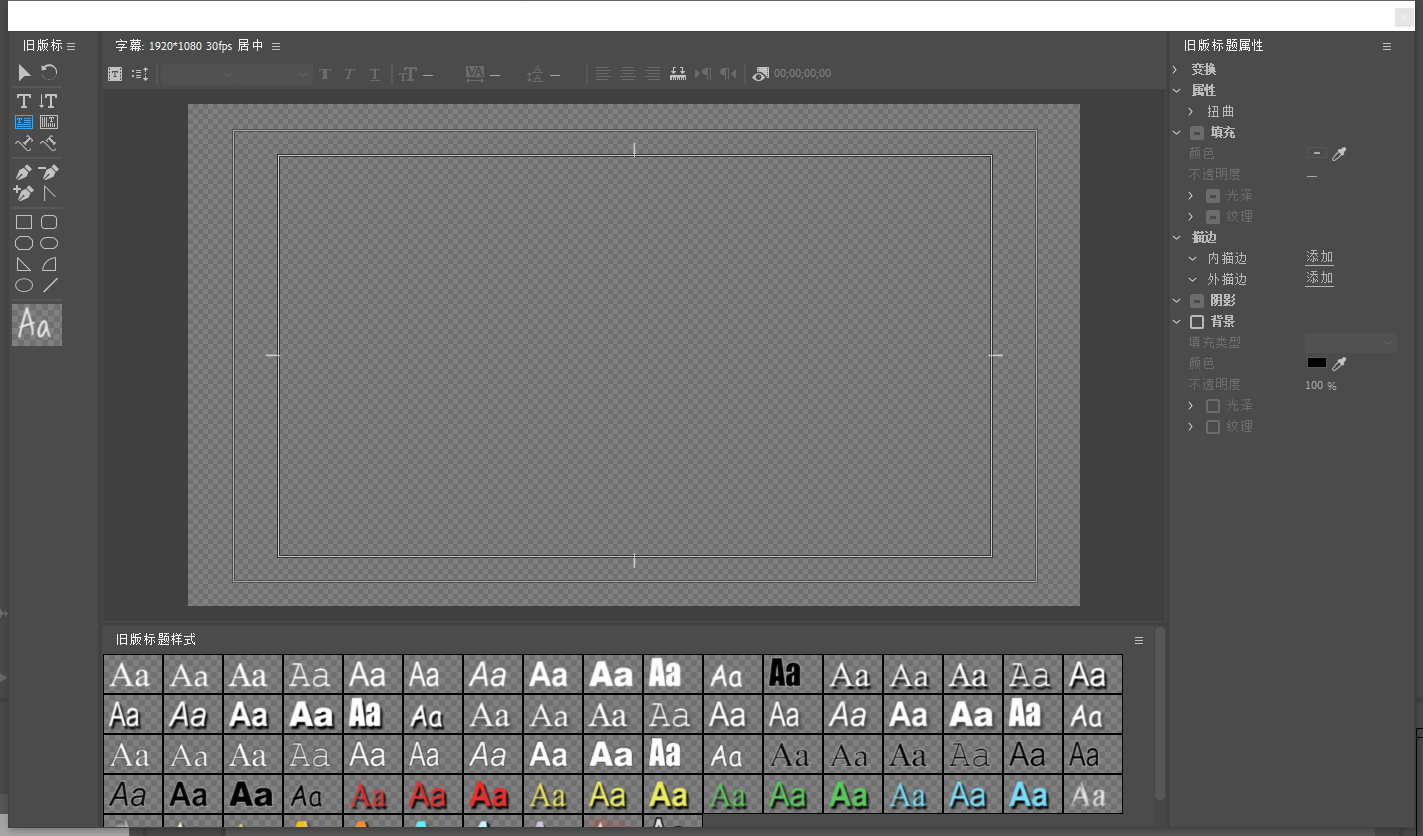Expand the 变换 (Transform) section
1423x836 pixels.
1176,69
